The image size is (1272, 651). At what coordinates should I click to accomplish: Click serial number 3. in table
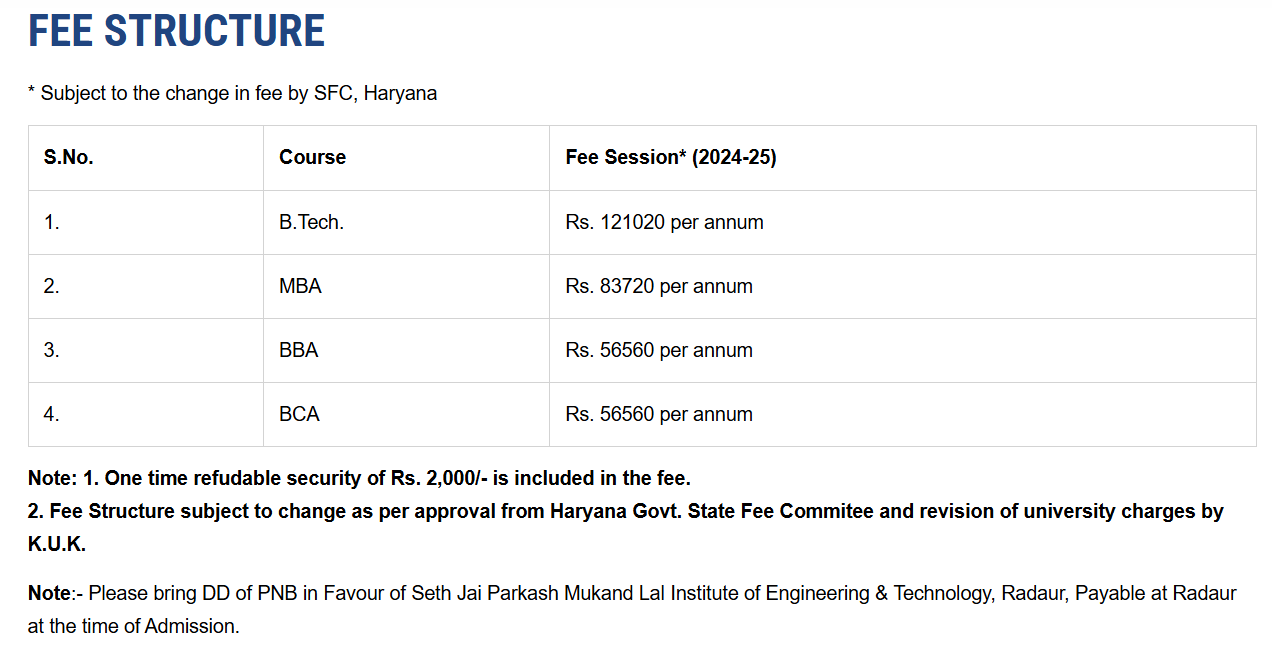coord(52,350)
